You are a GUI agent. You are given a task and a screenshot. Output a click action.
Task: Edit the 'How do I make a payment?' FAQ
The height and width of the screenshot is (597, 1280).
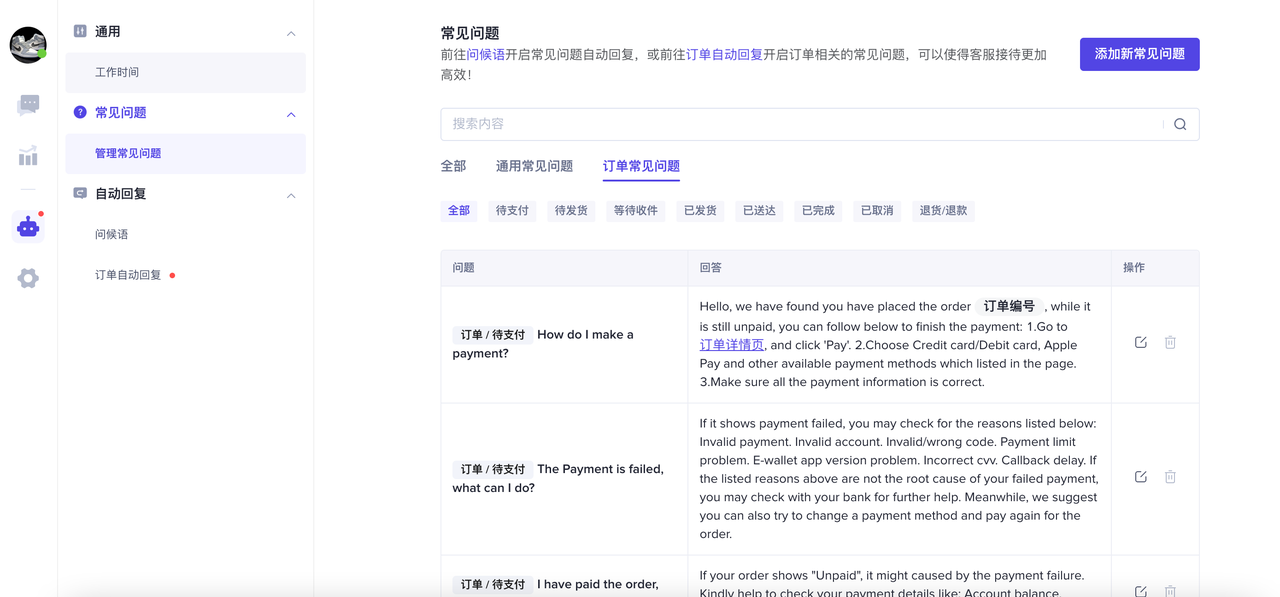point(1141,343)
